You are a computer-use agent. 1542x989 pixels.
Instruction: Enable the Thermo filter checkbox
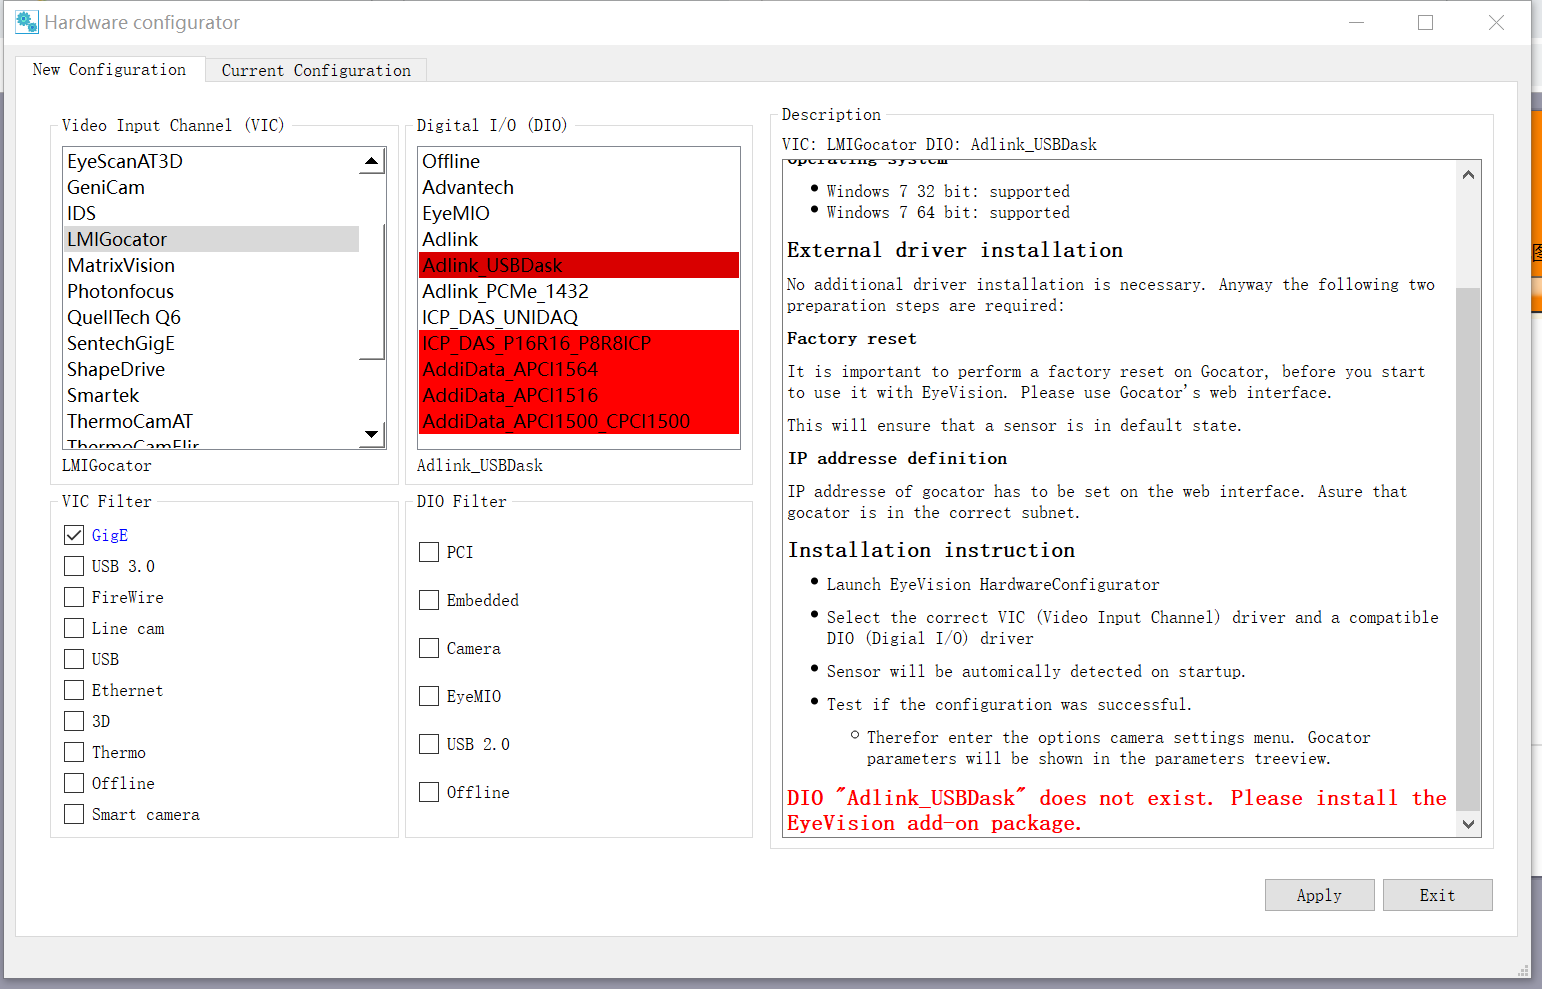74,752
